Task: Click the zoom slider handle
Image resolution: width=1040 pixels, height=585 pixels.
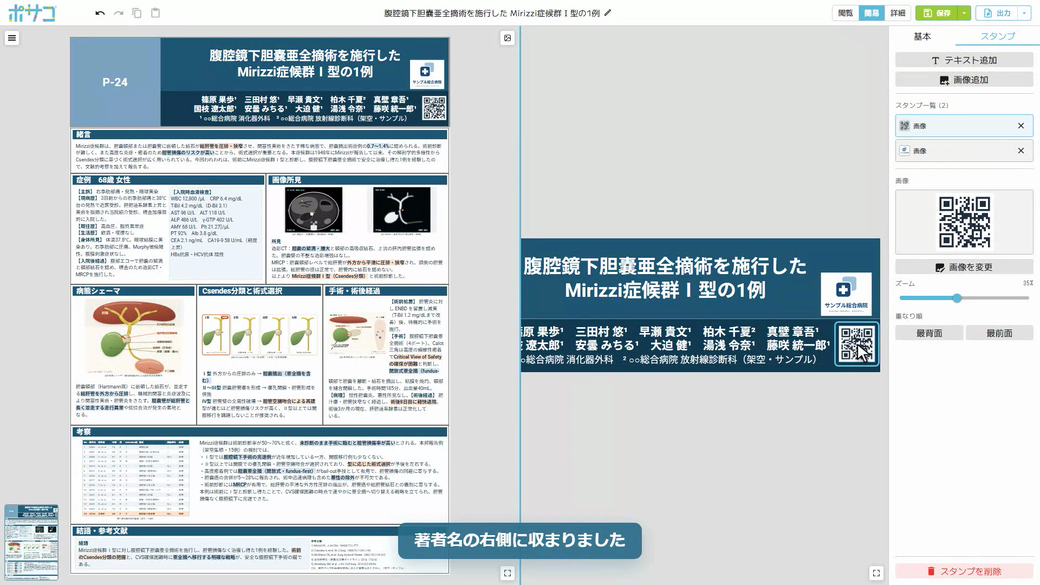Action: 957,298
